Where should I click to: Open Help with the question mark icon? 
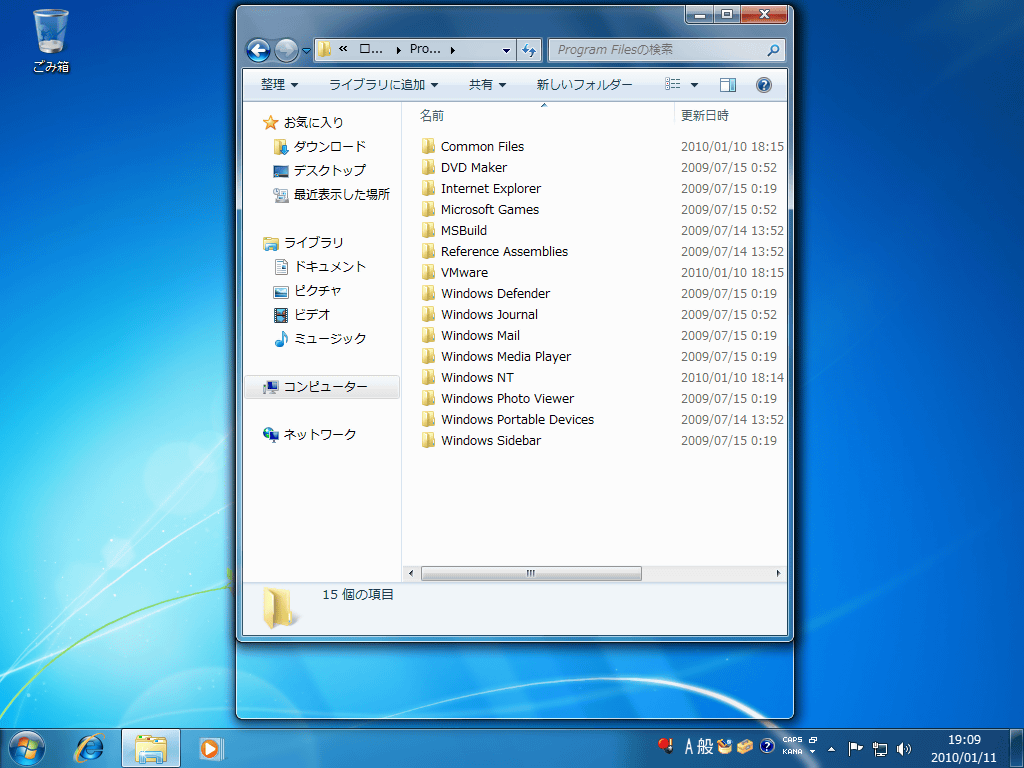pyautogui.click(x=763, y=85)
